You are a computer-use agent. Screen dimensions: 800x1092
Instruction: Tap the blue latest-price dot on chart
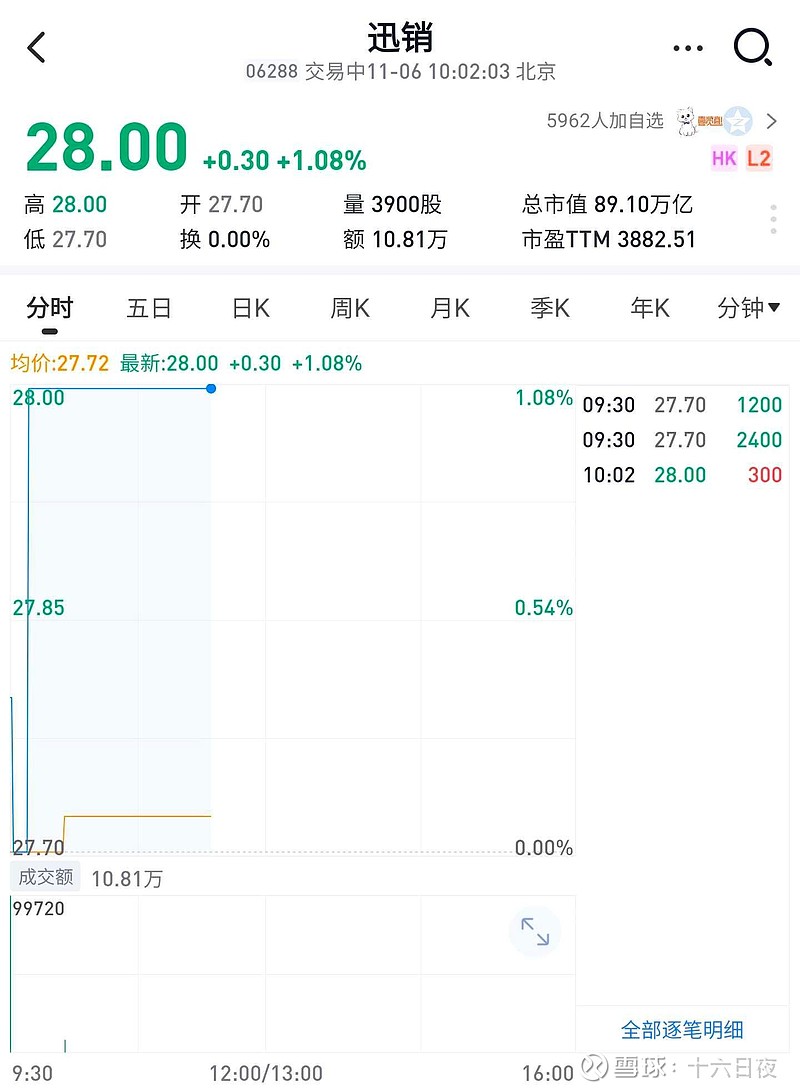pyautogui.click(x=211, y=388)
